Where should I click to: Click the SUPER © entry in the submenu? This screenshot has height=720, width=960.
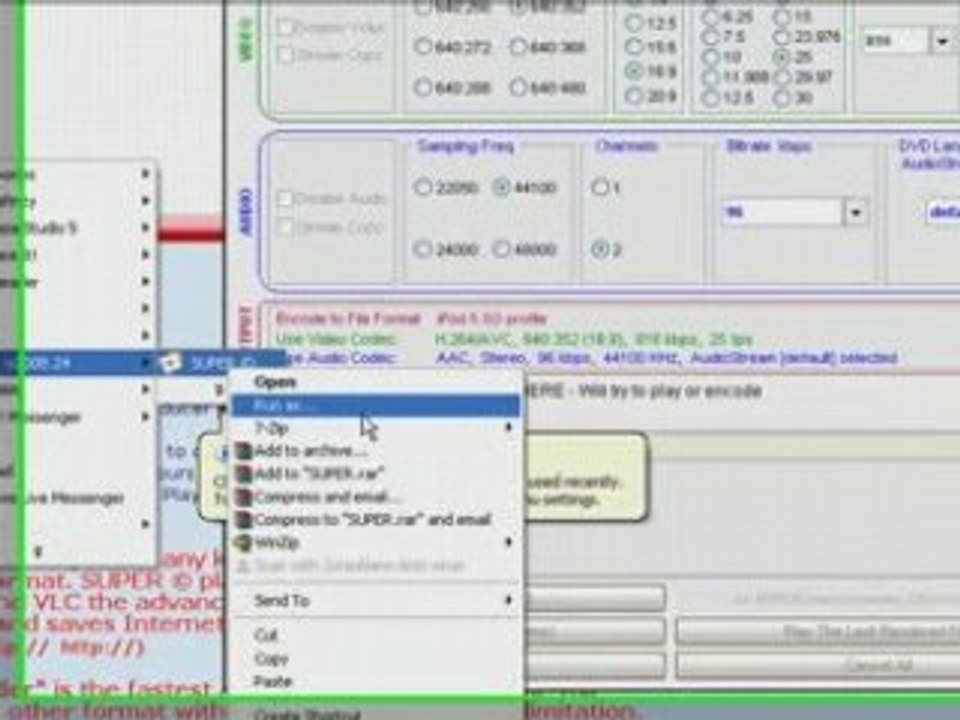click(x=222, y=363)
